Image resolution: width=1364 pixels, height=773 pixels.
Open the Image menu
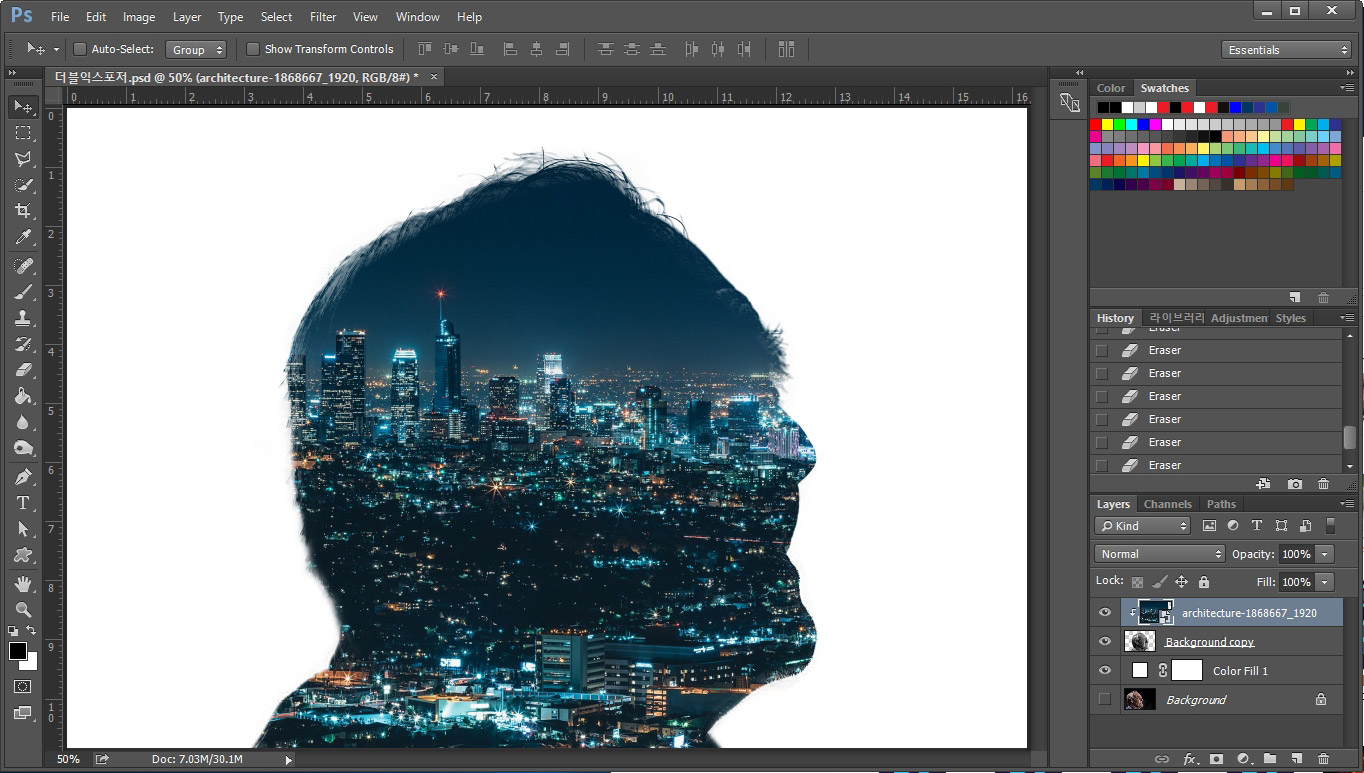coord(139,17)
